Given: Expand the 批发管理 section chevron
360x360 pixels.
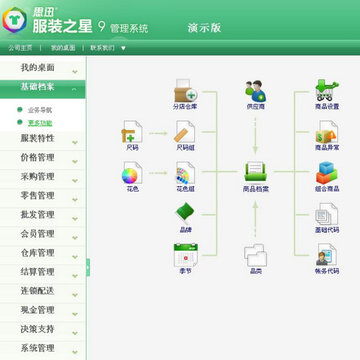Looking at the screenshot, I should tap(75, 219).
